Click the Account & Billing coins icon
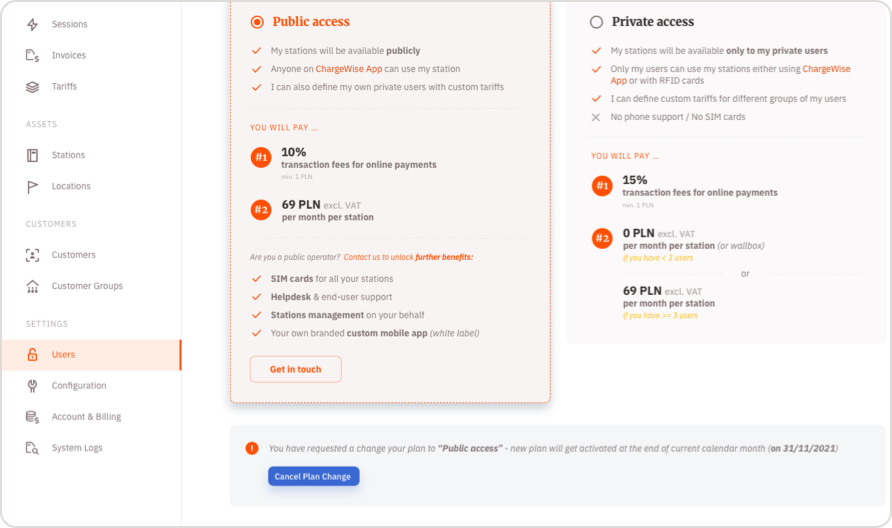The height and width of the screenshot is (528, 892). coord(32,417)
